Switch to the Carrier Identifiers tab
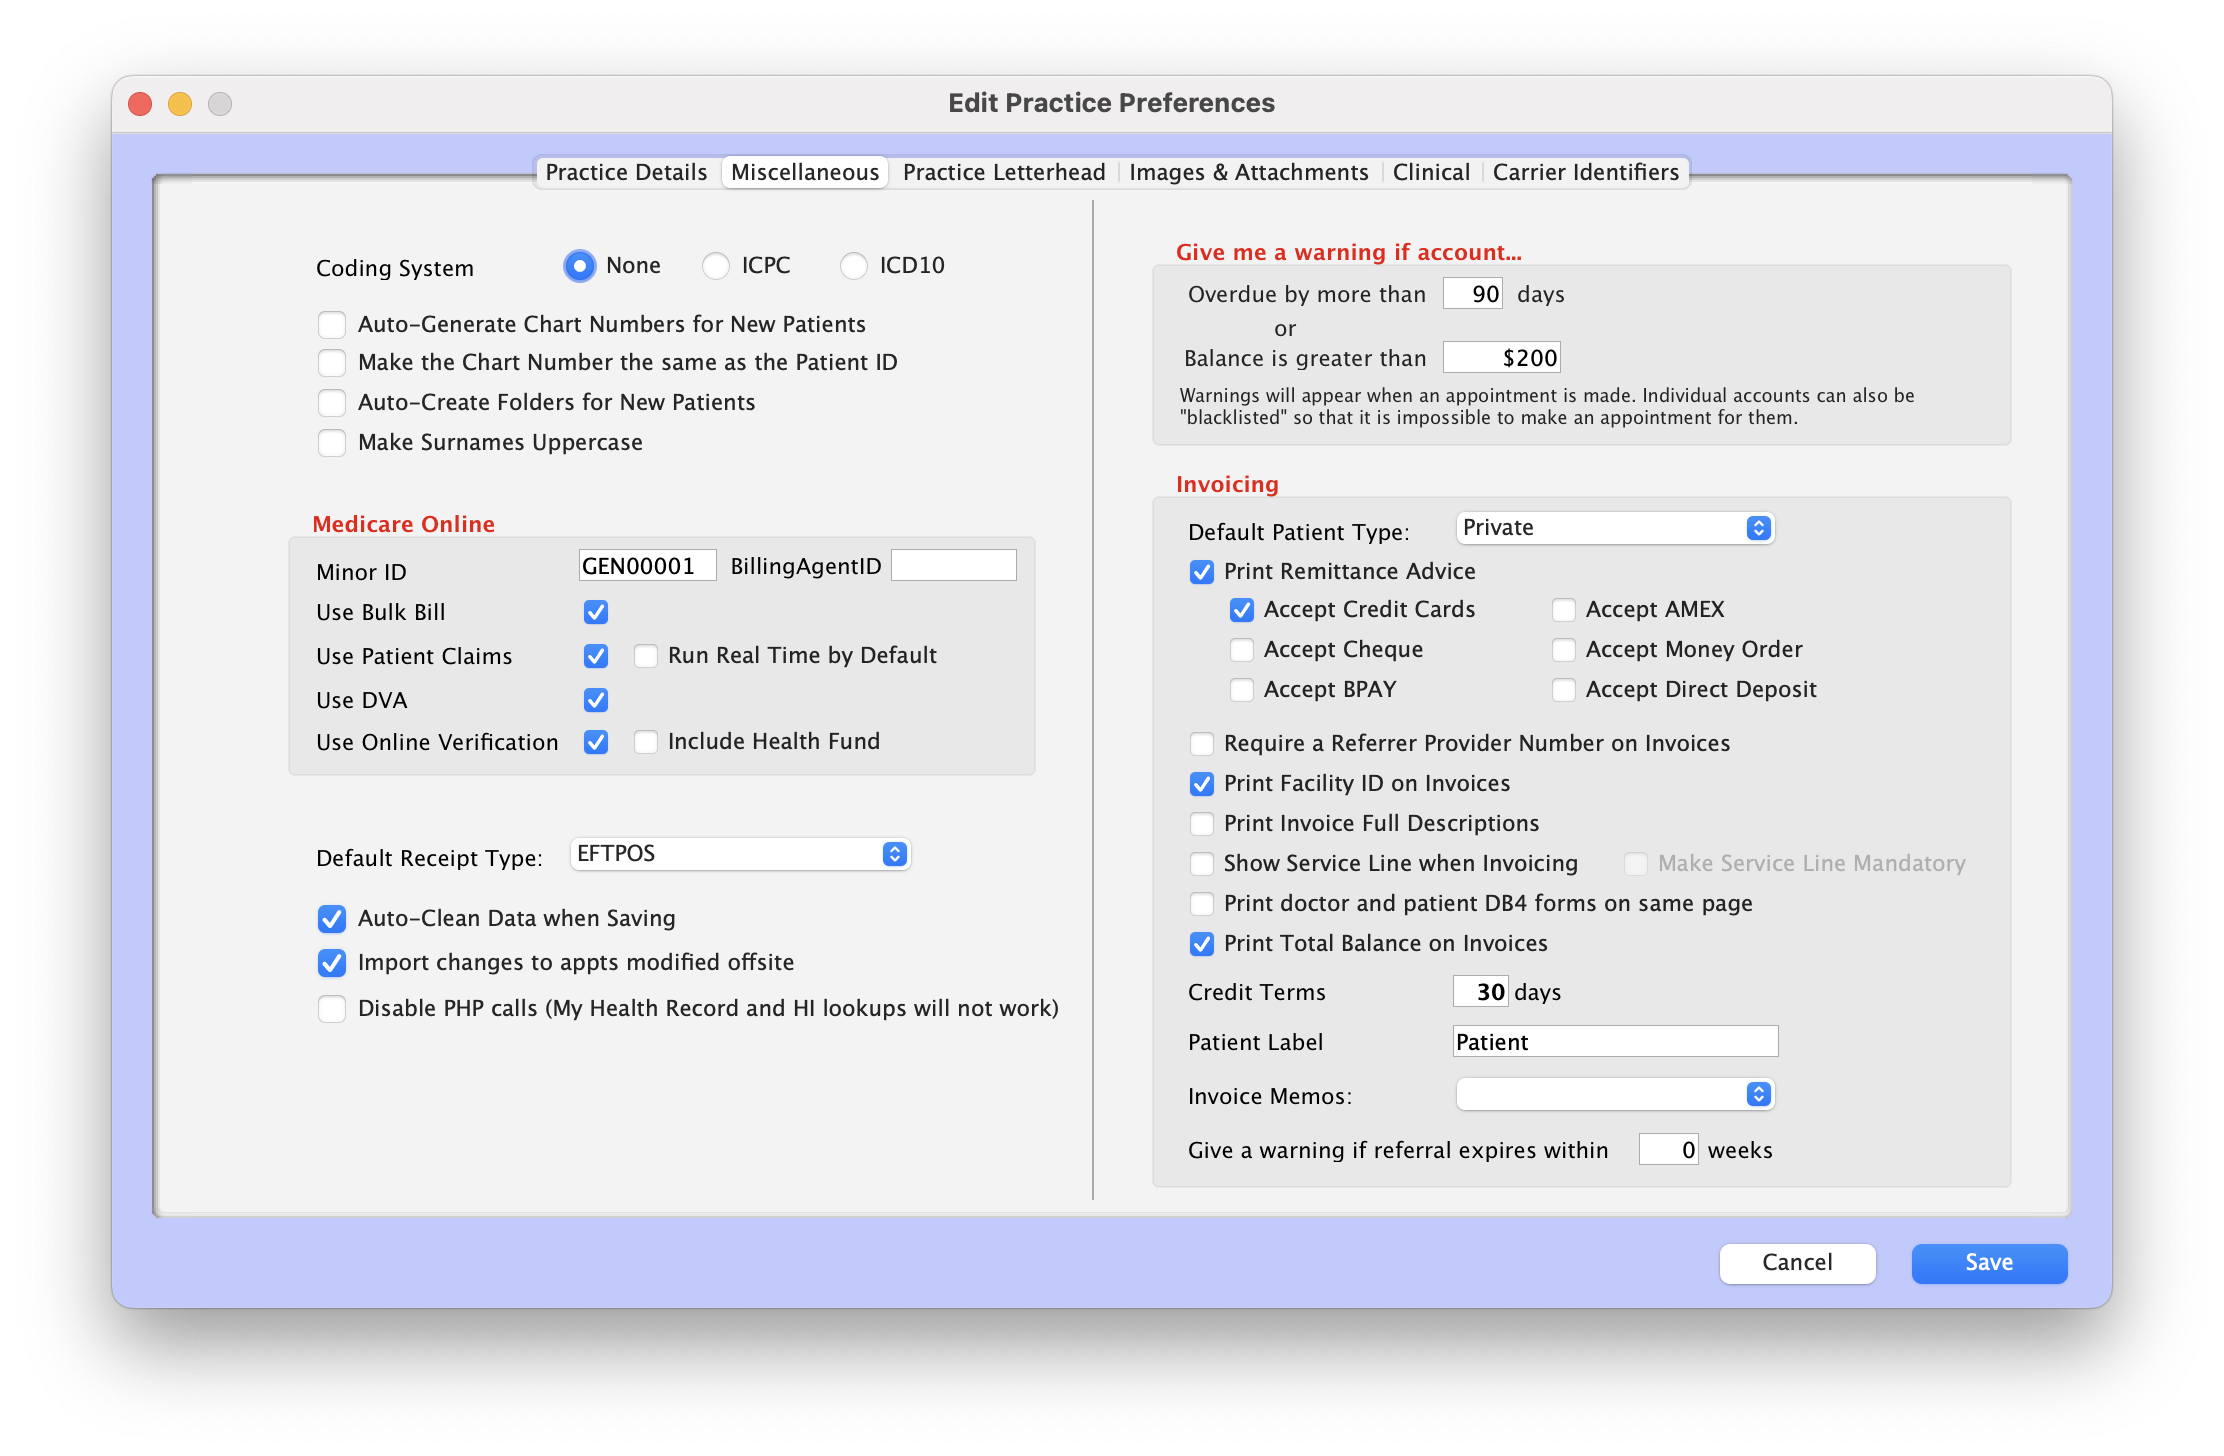 tap(1586, 172)
